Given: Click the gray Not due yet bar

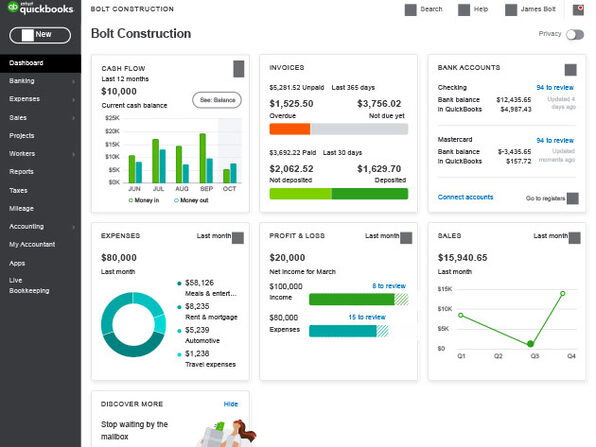Looking at the screenshot, I should point(359,129).
